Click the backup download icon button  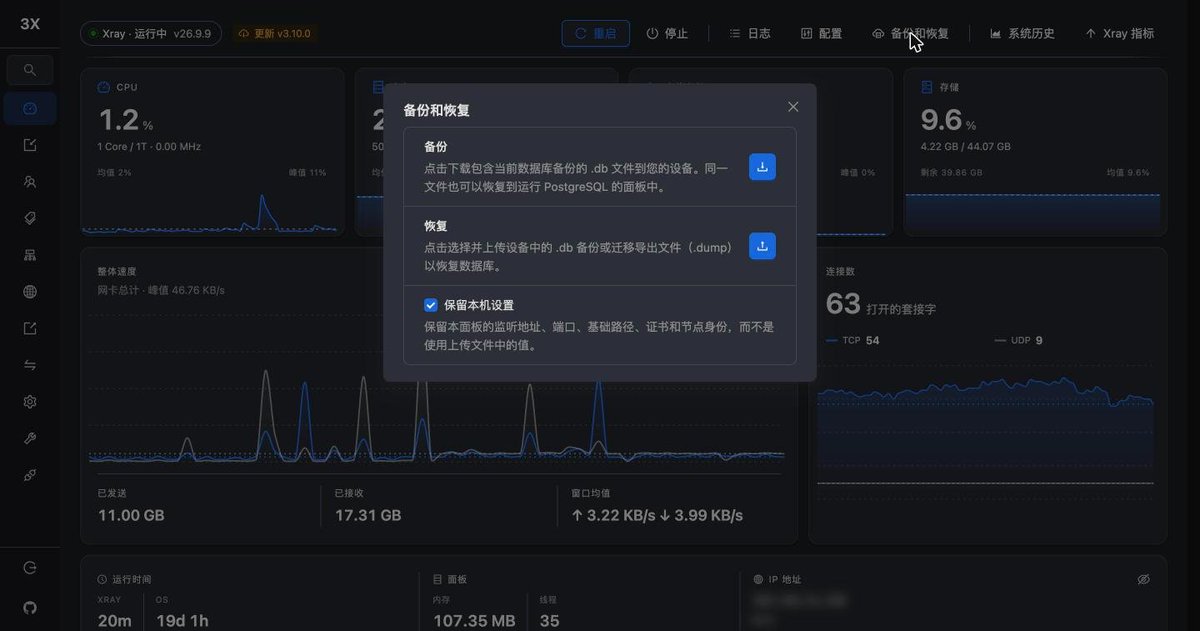click(x=762, y=167)
